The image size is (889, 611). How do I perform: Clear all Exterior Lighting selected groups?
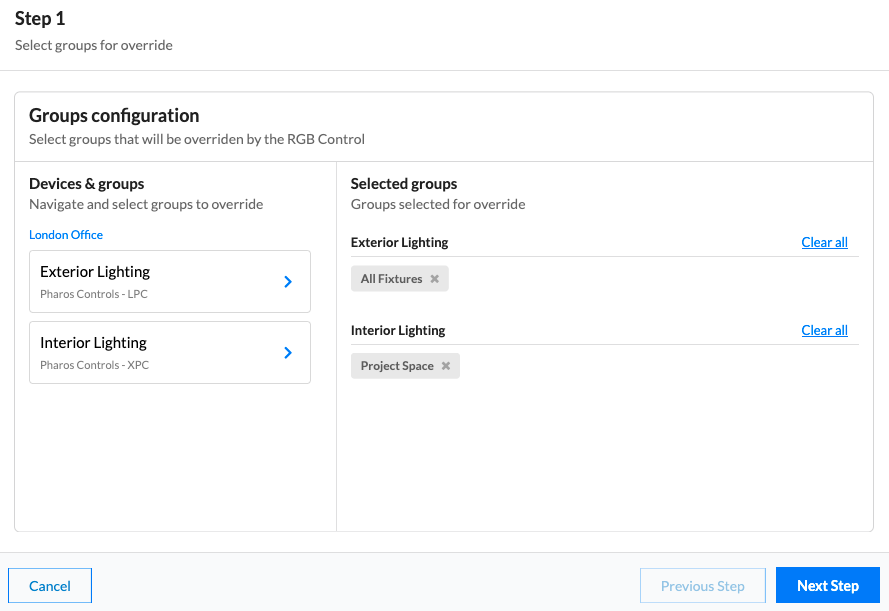pyautogui.click(x=824, y=242)
